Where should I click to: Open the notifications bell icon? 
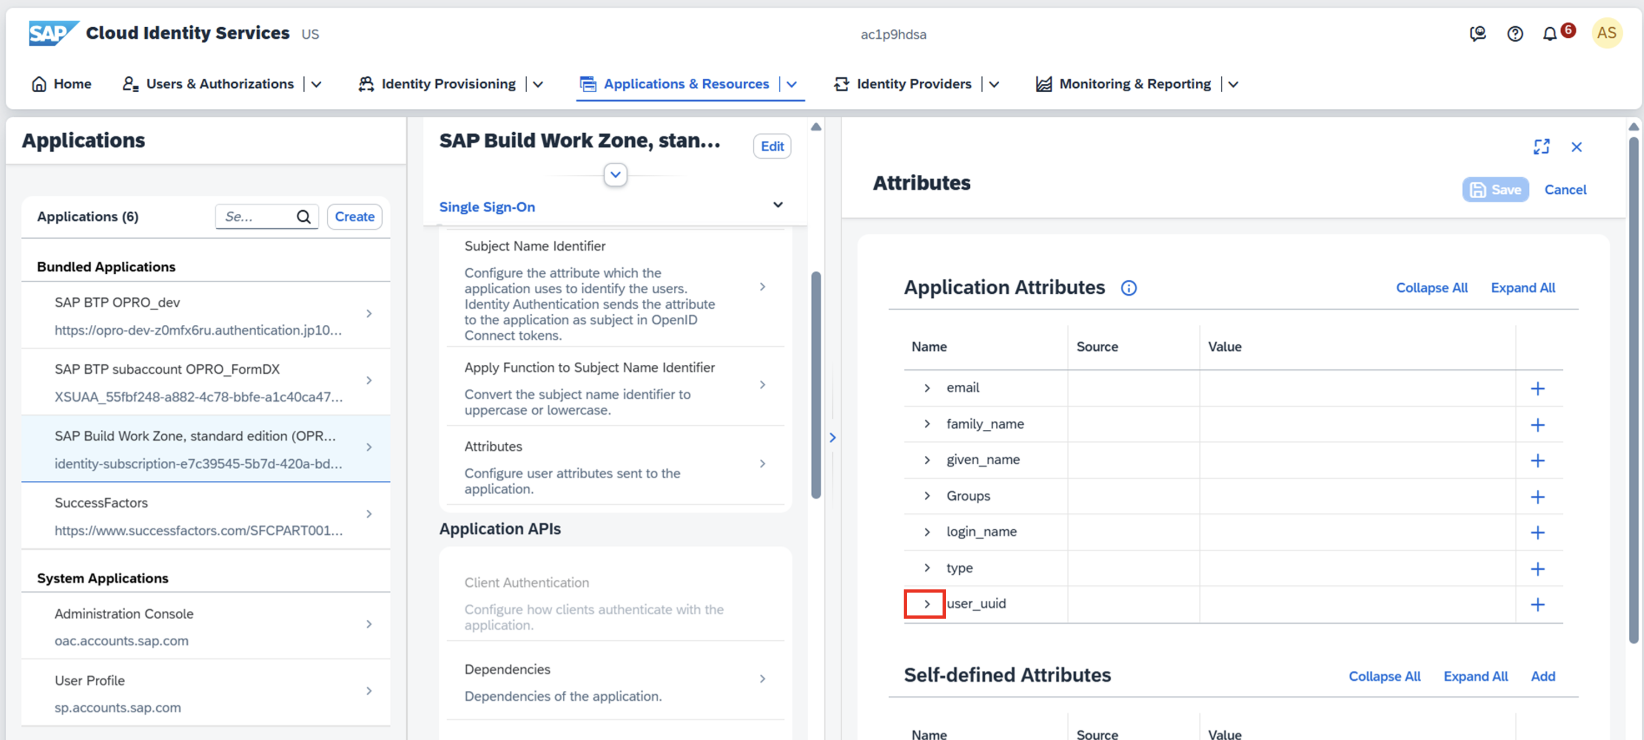tap(1550, 34)
